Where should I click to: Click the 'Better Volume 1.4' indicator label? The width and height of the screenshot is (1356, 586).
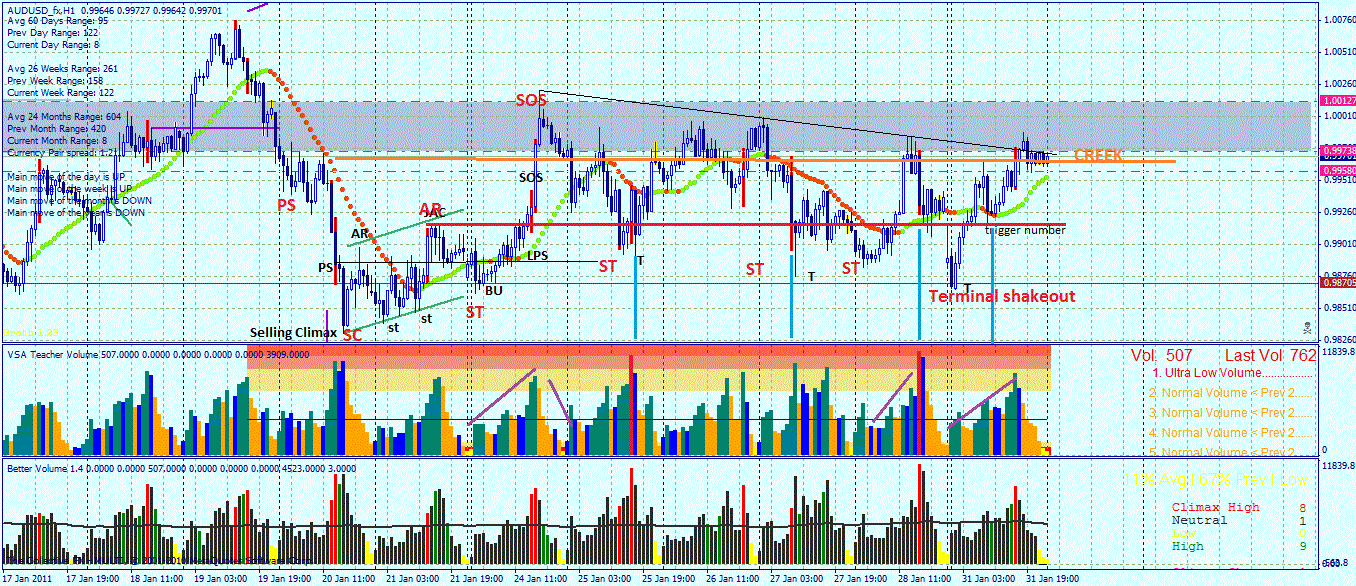45,468
